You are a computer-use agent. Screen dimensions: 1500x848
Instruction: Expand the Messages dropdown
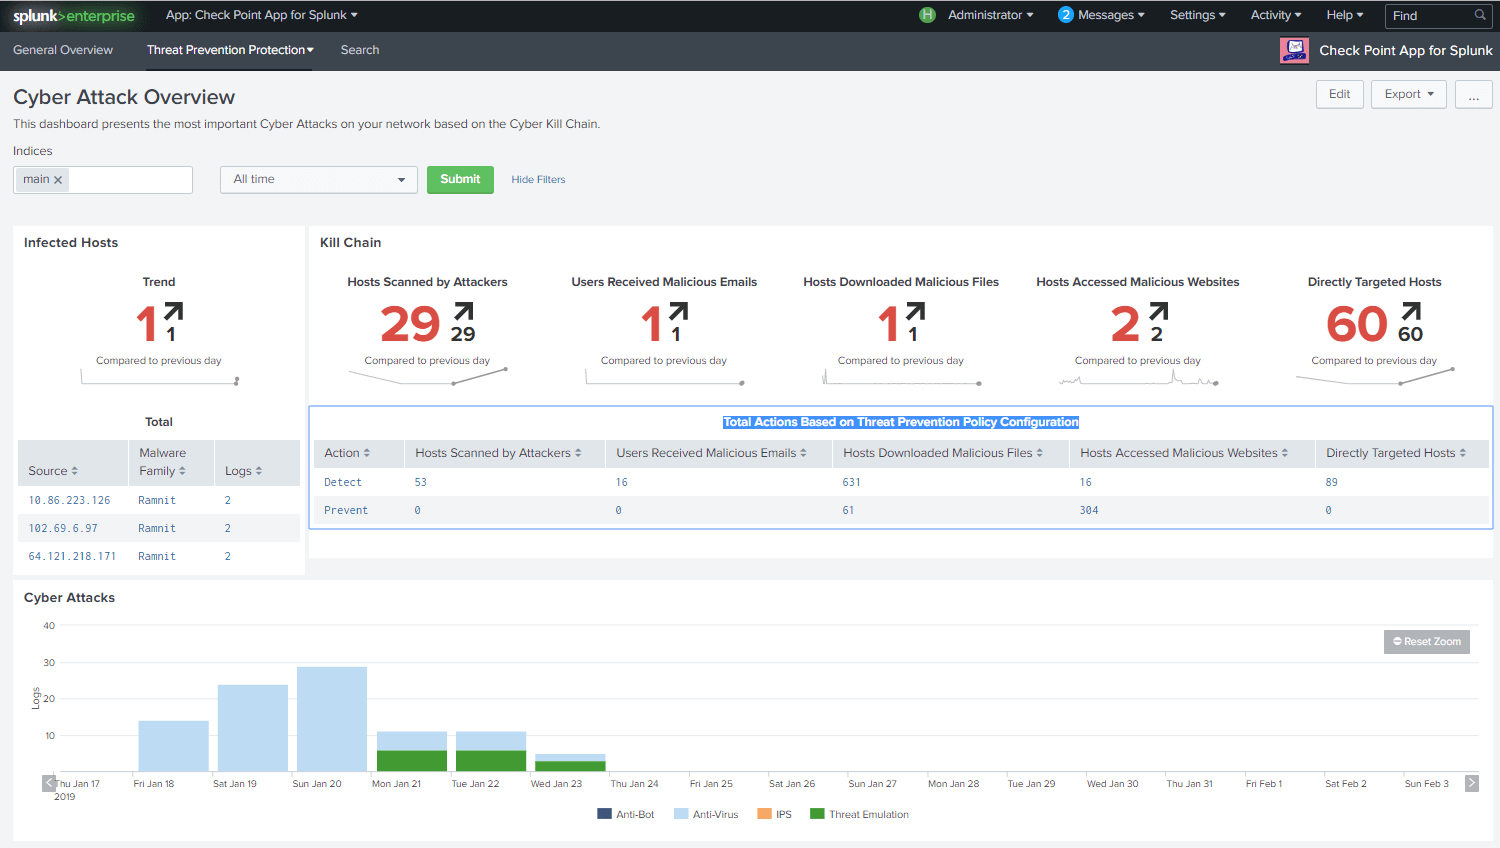[x=1101, y=15]
